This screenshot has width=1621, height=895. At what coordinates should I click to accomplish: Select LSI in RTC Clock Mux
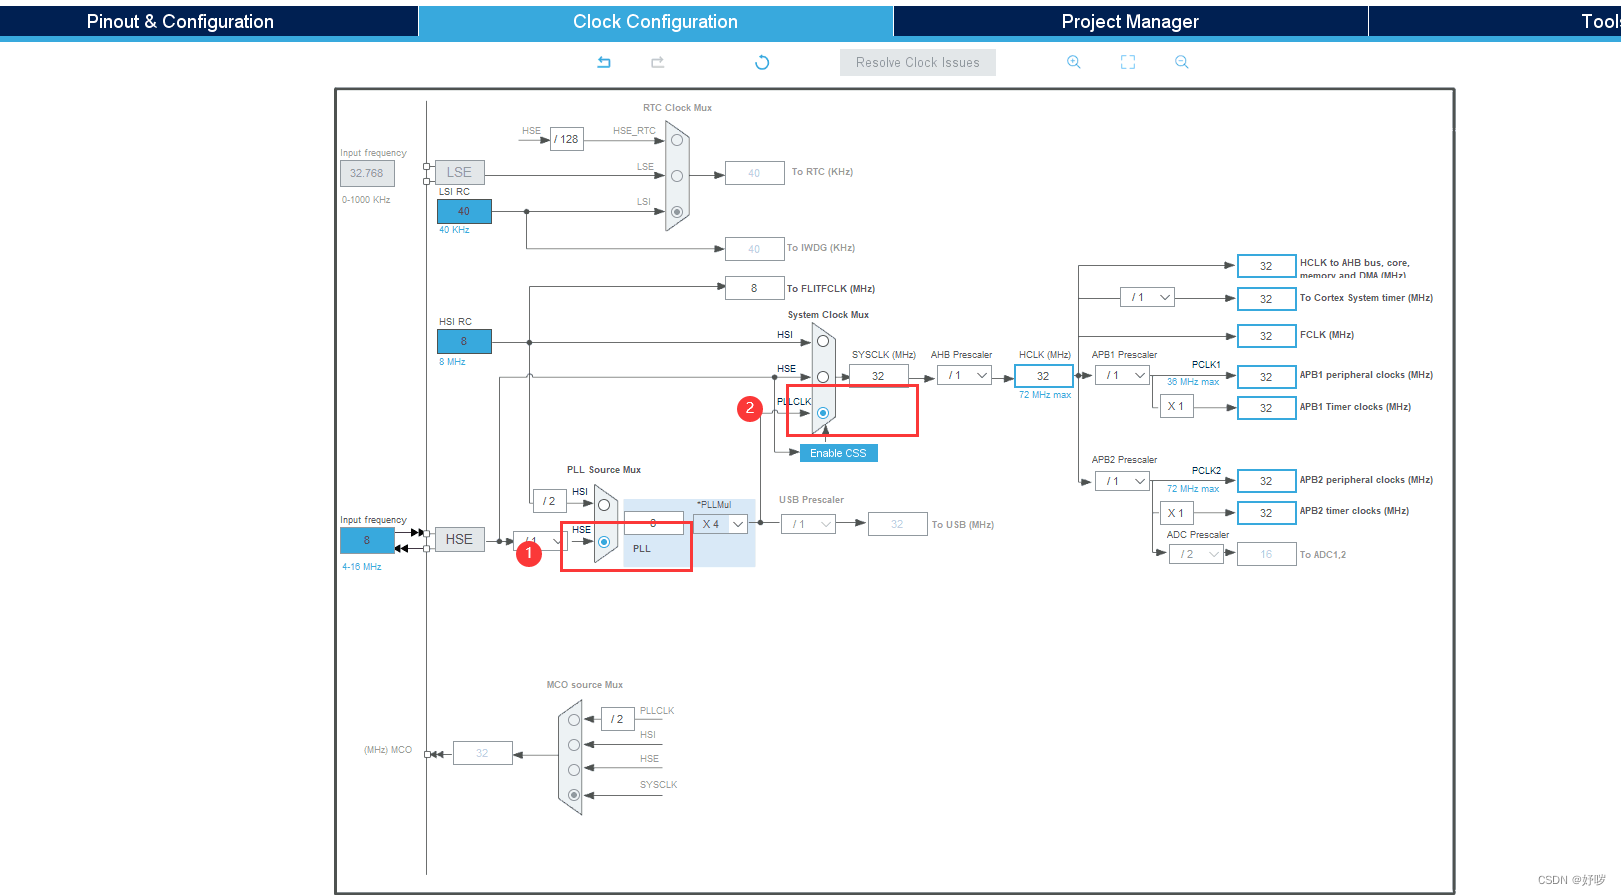(677, 212)
